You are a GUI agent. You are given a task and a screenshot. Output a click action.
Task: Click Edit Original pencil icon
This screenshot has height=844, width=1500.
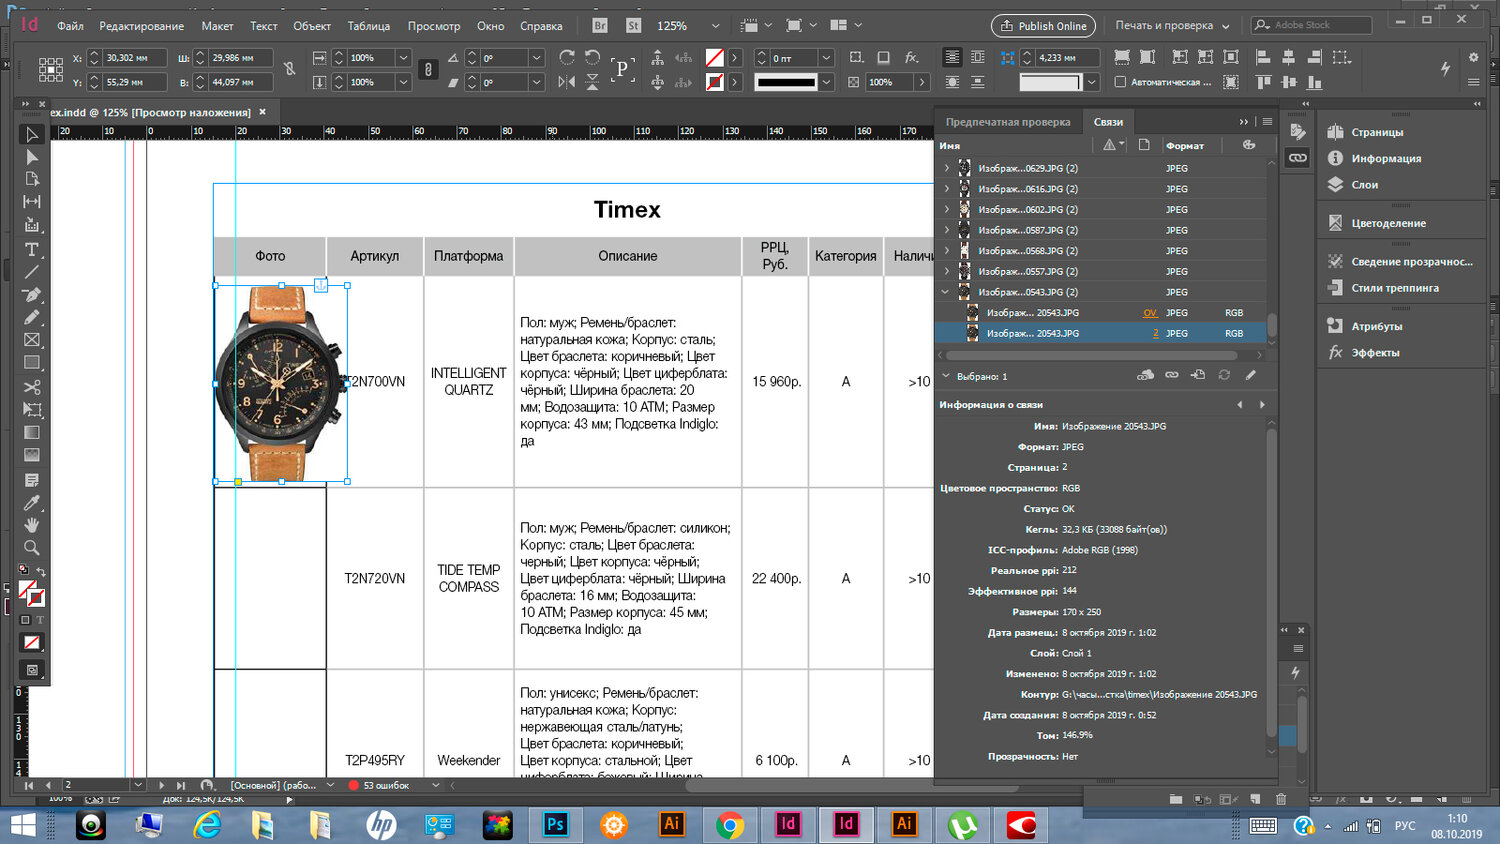1250,375
